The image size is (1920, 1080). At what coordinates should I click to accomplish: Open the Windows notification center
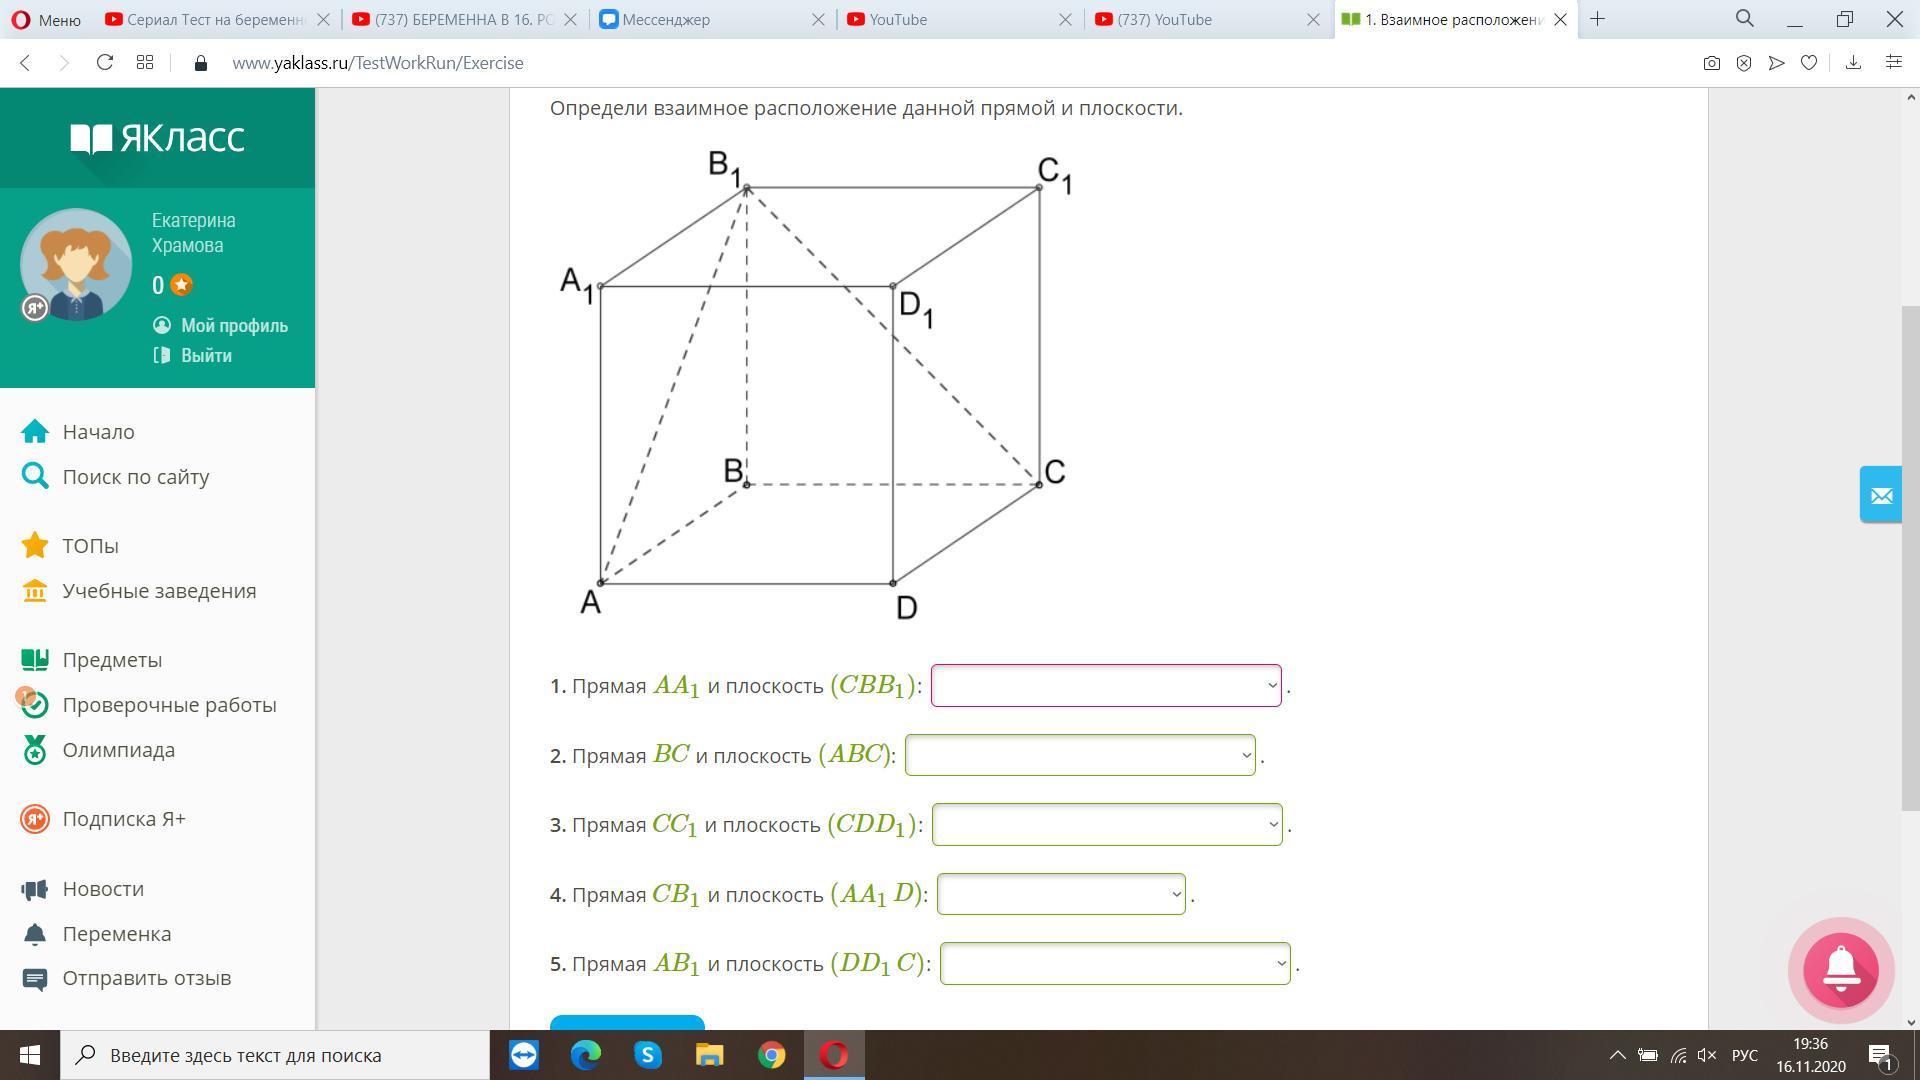click(1880, 1055)
